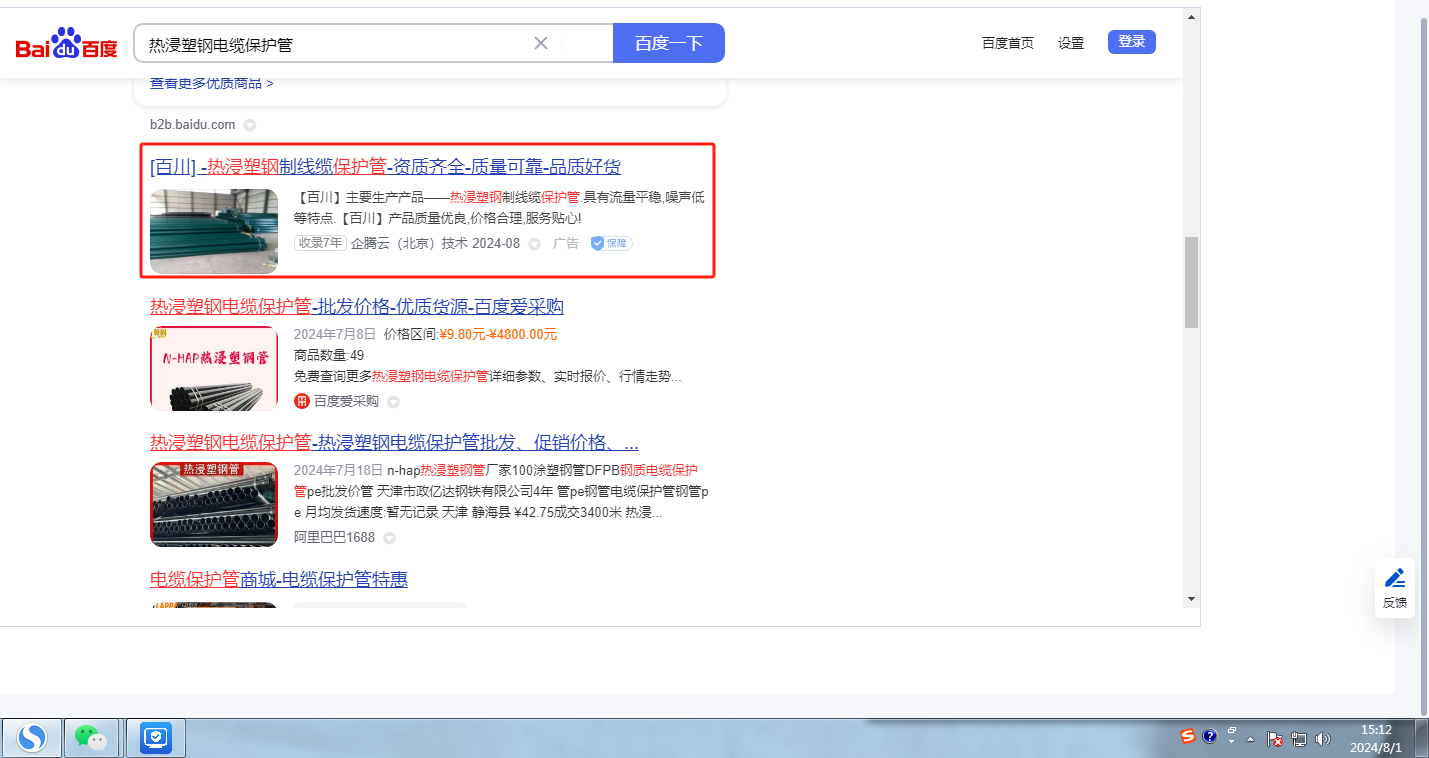Image resolution: width=1429 pixels, height=758 pixels.
Task: Click 企腾云（北京）技术 advertiser name
Action: pyautogui.click(x=409, y=243)
